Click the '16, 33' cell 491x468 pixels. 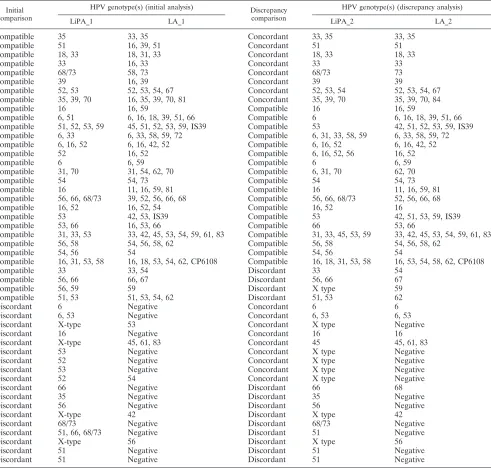[x=138, y=64]
